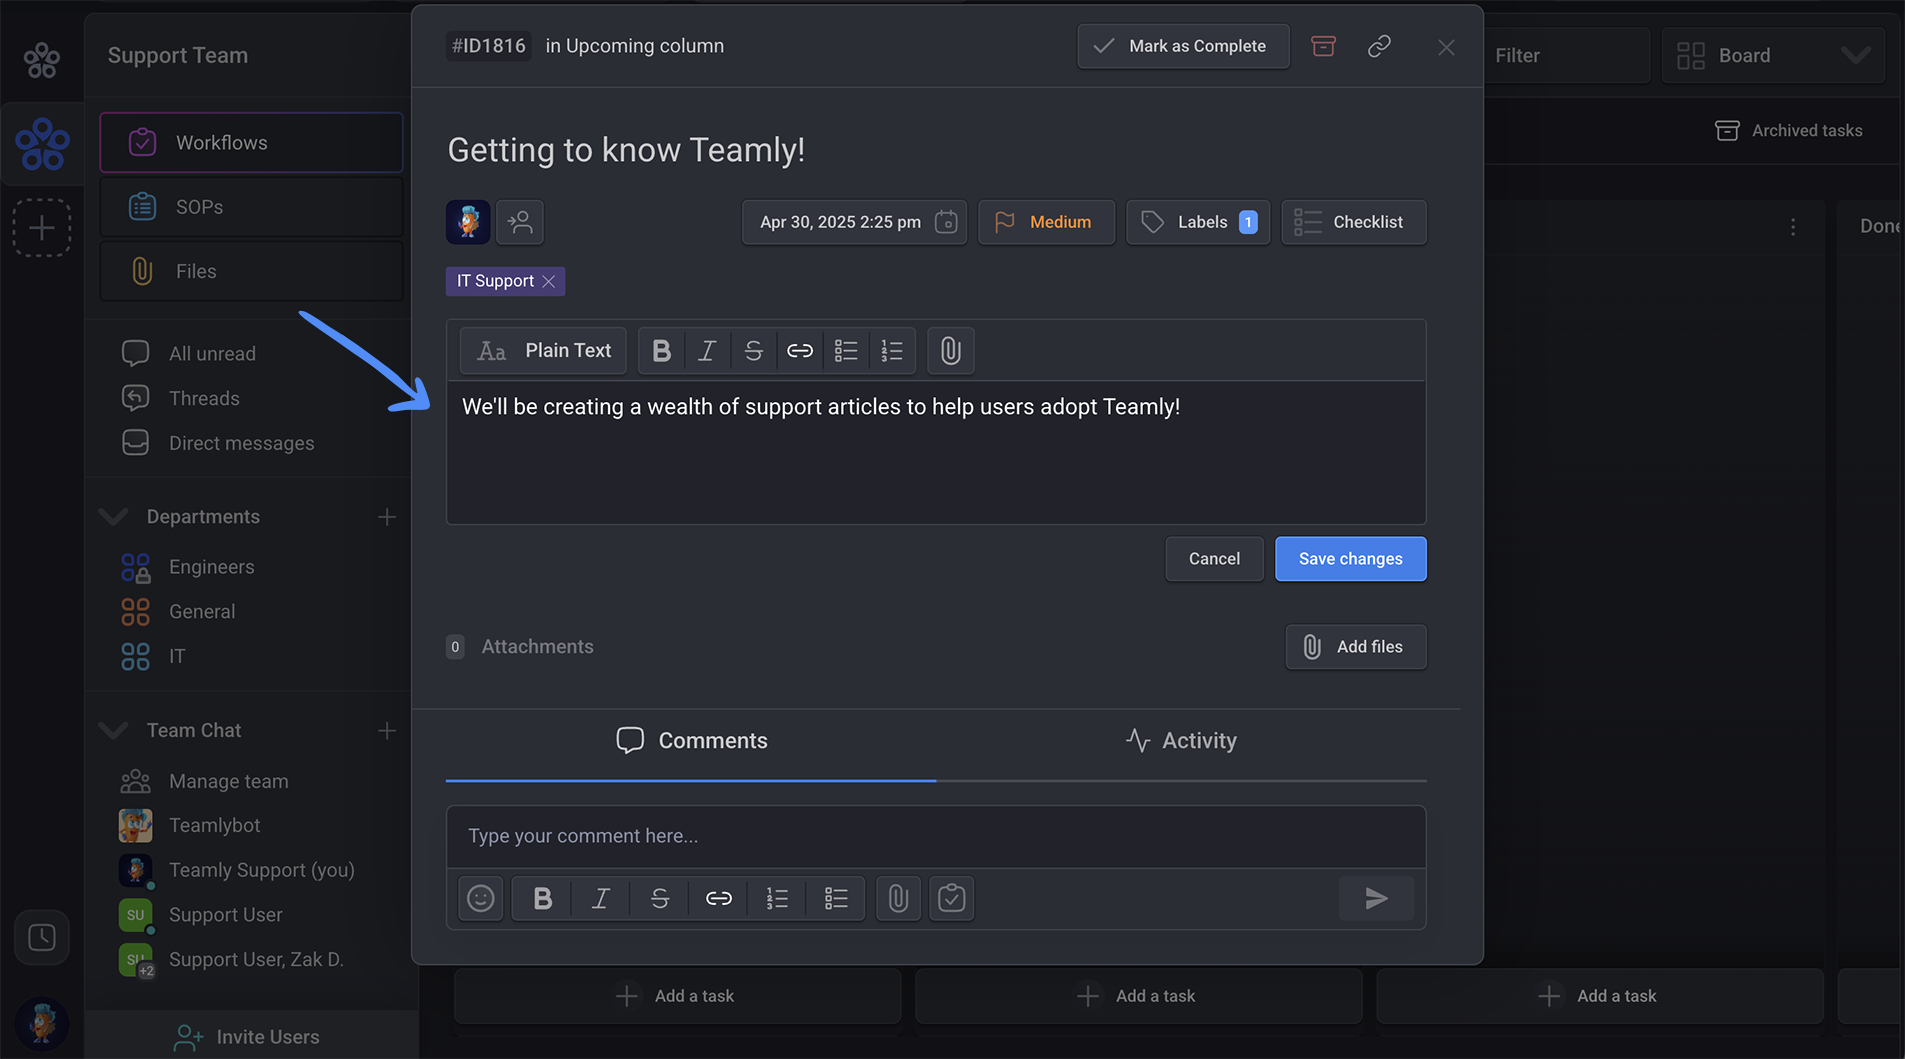Archive the task using the red archive icon
Image resolution: width=1905 pixels, height=1059 pixels.
[1323, 46]
